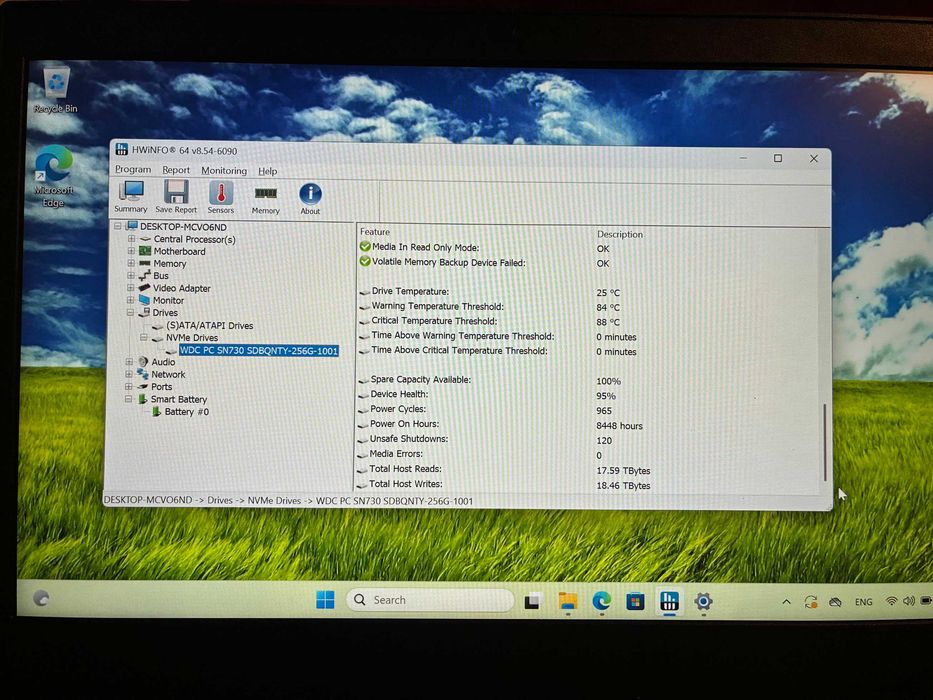
Task: Select the Motherboard chip icon in tree
Action: pyautogui.click(x=145, y=251)
